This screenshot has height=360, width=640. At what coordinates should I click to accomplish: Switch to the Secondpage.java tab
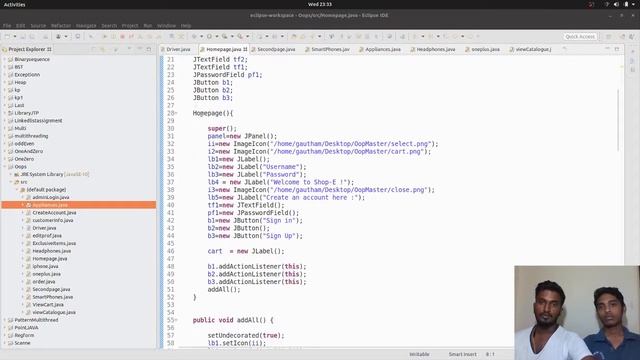pyautogui.click(x=276, y=49)
